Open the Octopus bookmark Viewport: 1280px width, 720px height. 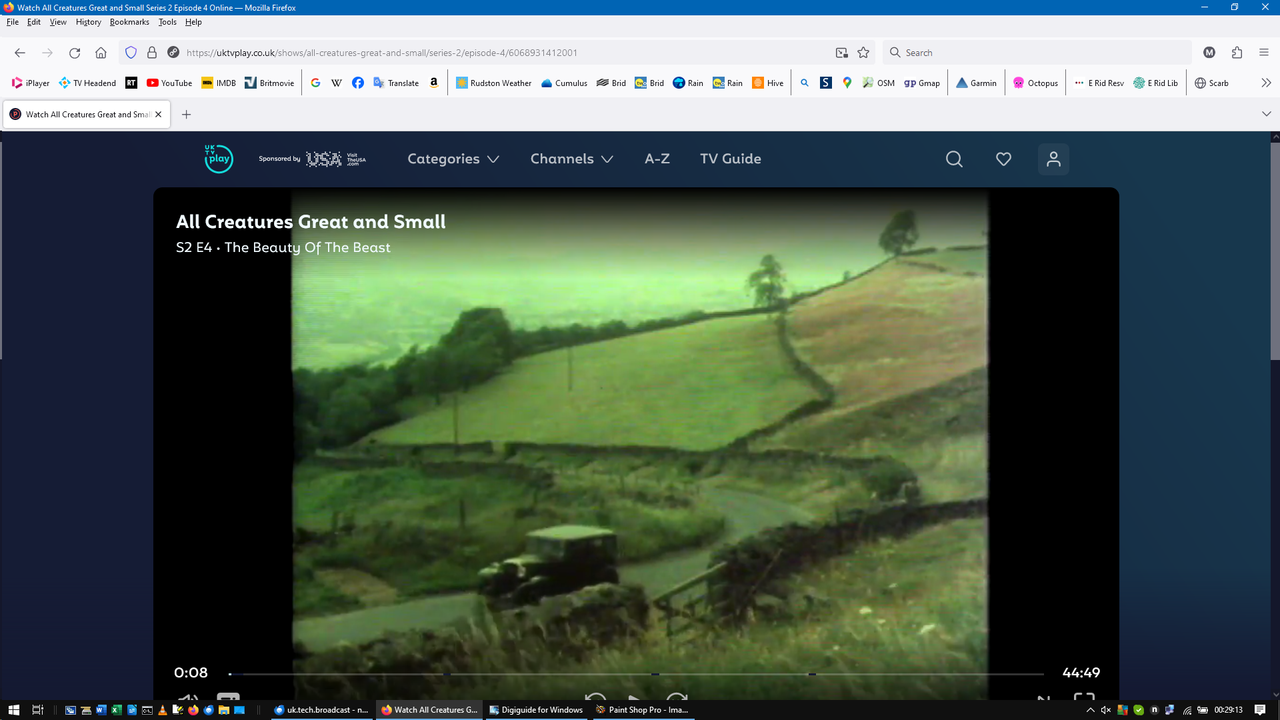(1035, 83)
